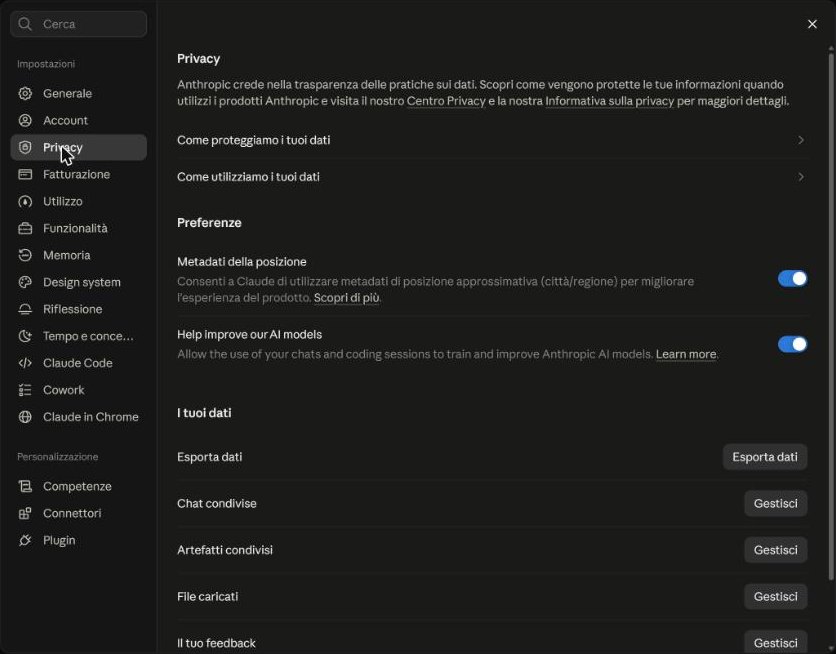Screen dimensions: 836x654
Task: Click Gestisci for Chat condivise
Action: tap(775, 504)
